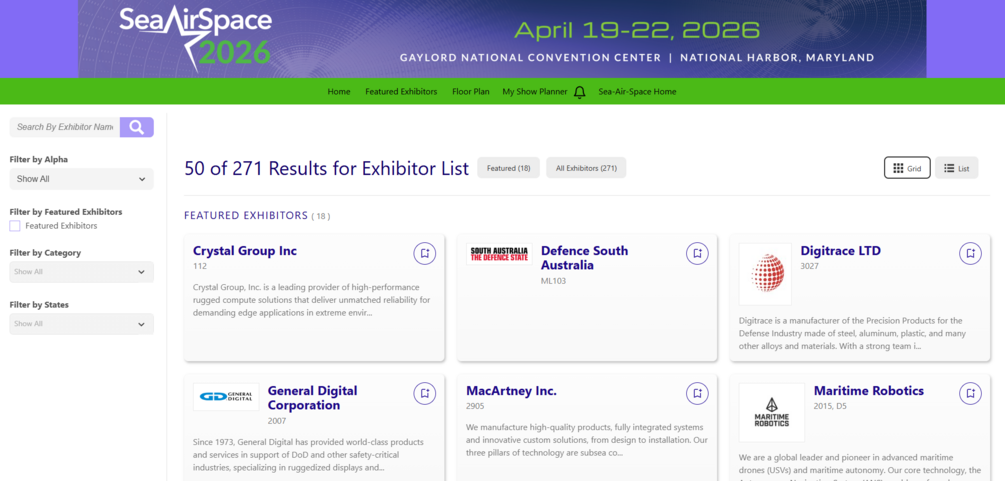Open the Defence South Australia listing
The height and width of the screenshot is (481, 1005).
point(585,258)
